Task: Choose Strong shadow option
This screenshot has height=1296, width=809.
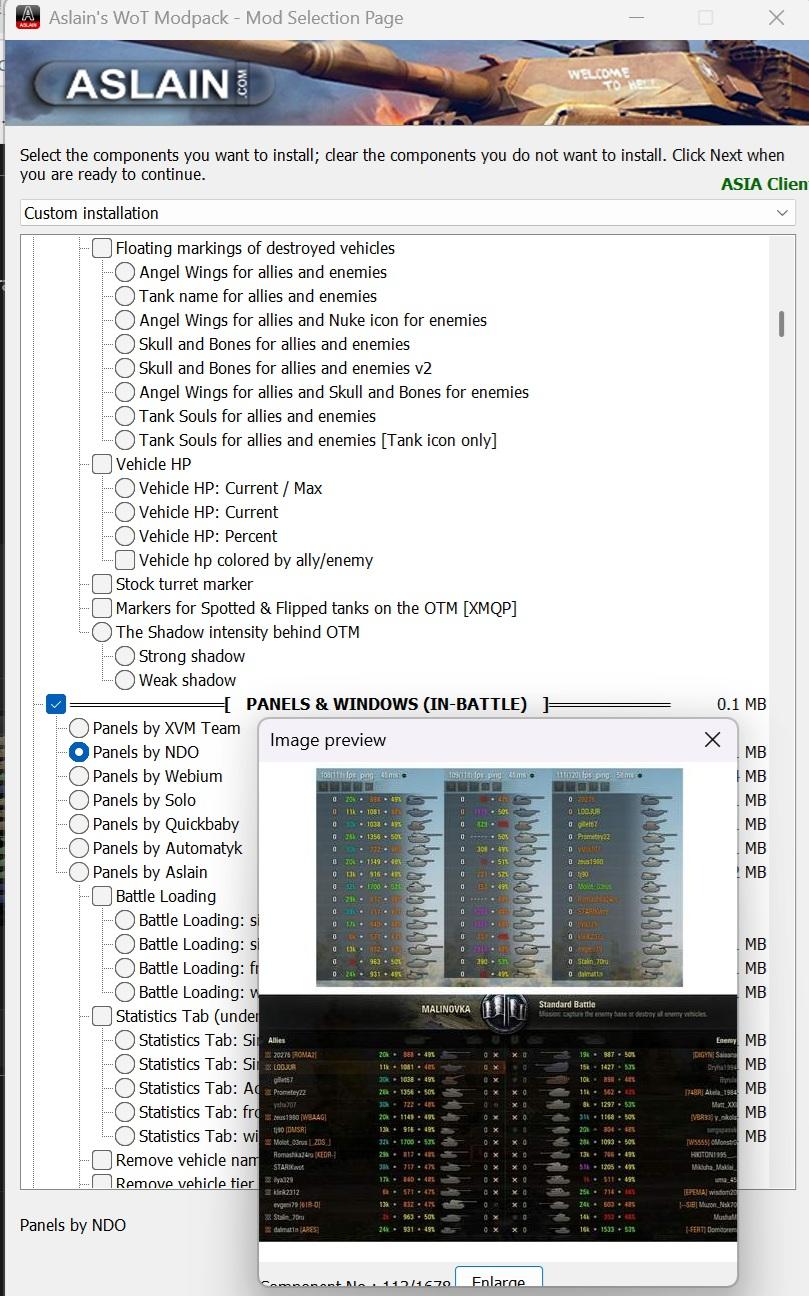Action: 125,656
